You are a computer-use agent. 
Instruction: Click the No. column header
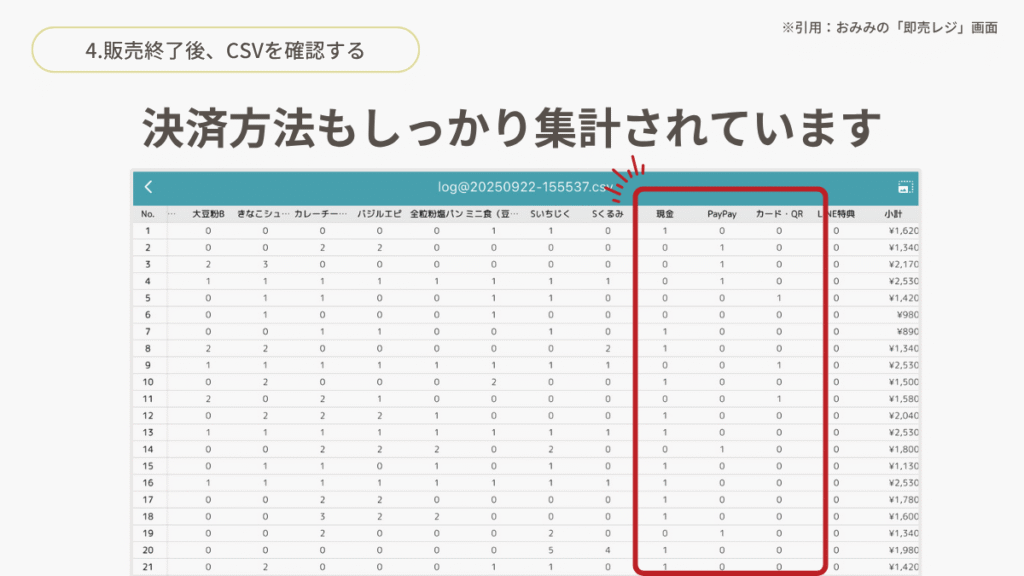(148, 214)
